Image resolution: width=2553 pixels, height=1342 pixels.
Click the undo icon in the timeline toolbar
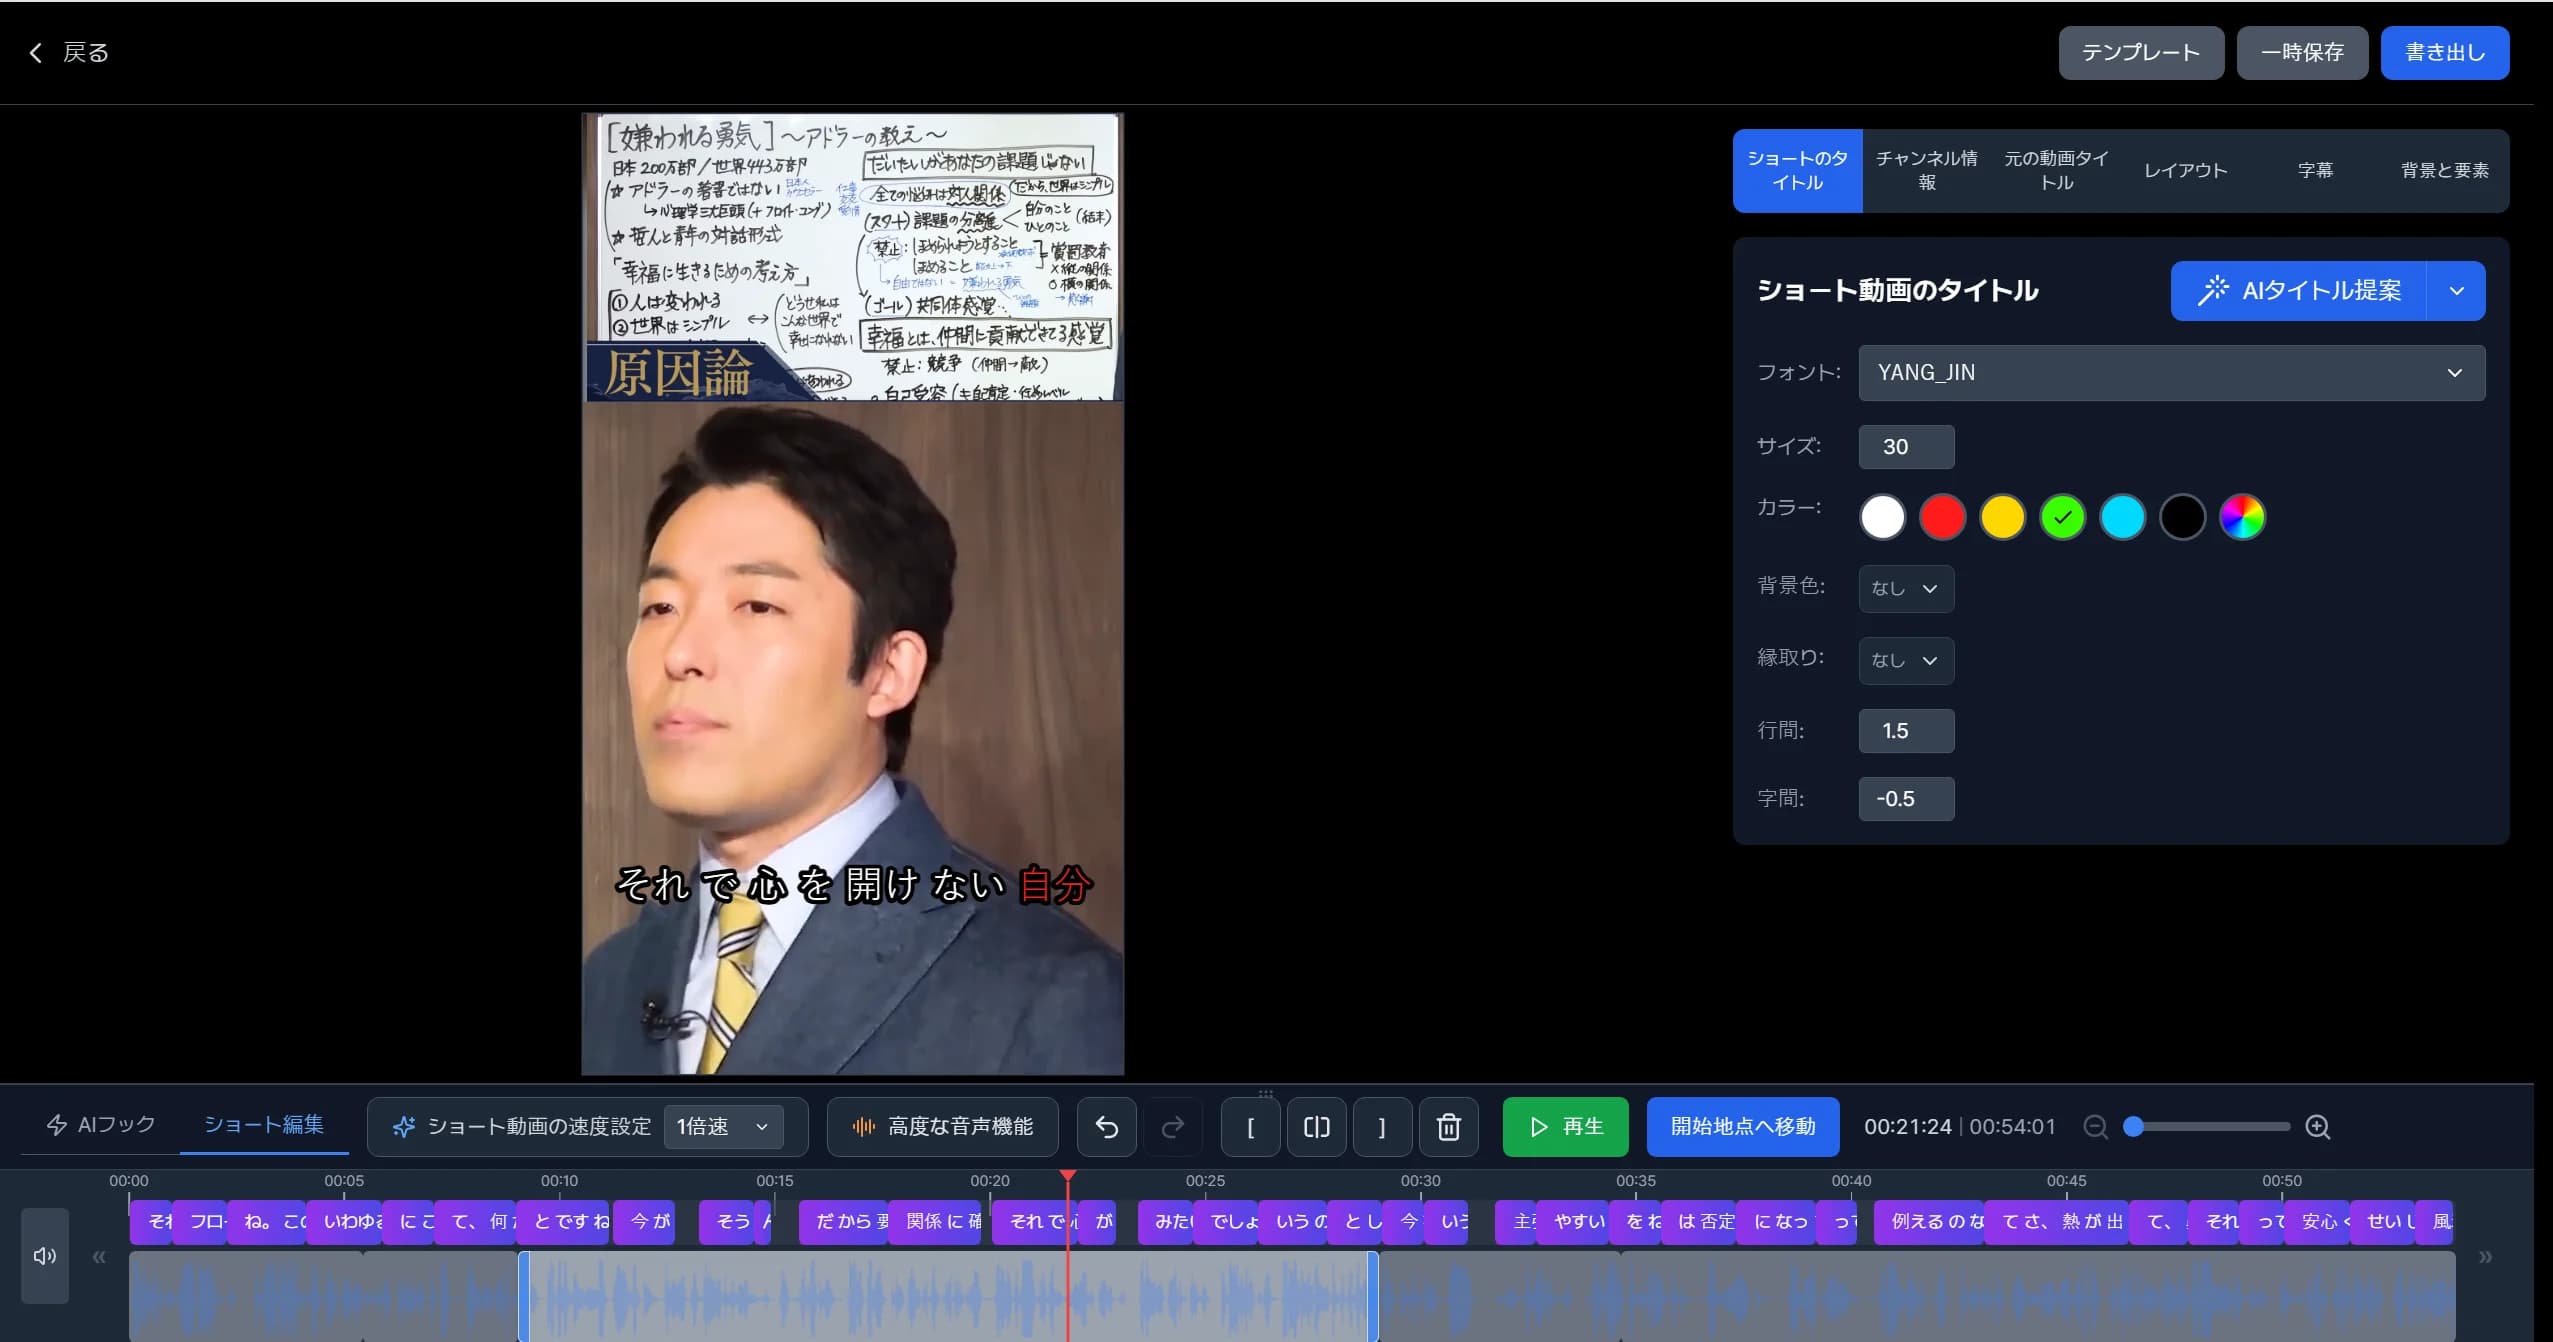[1105, 1126]
